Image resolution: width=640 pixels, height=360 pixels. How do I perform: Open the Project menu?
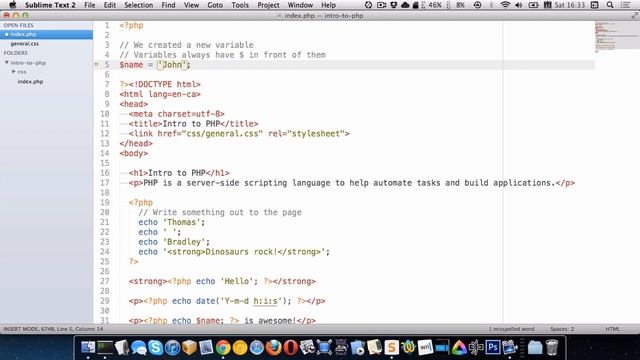(x=268, y=5)
